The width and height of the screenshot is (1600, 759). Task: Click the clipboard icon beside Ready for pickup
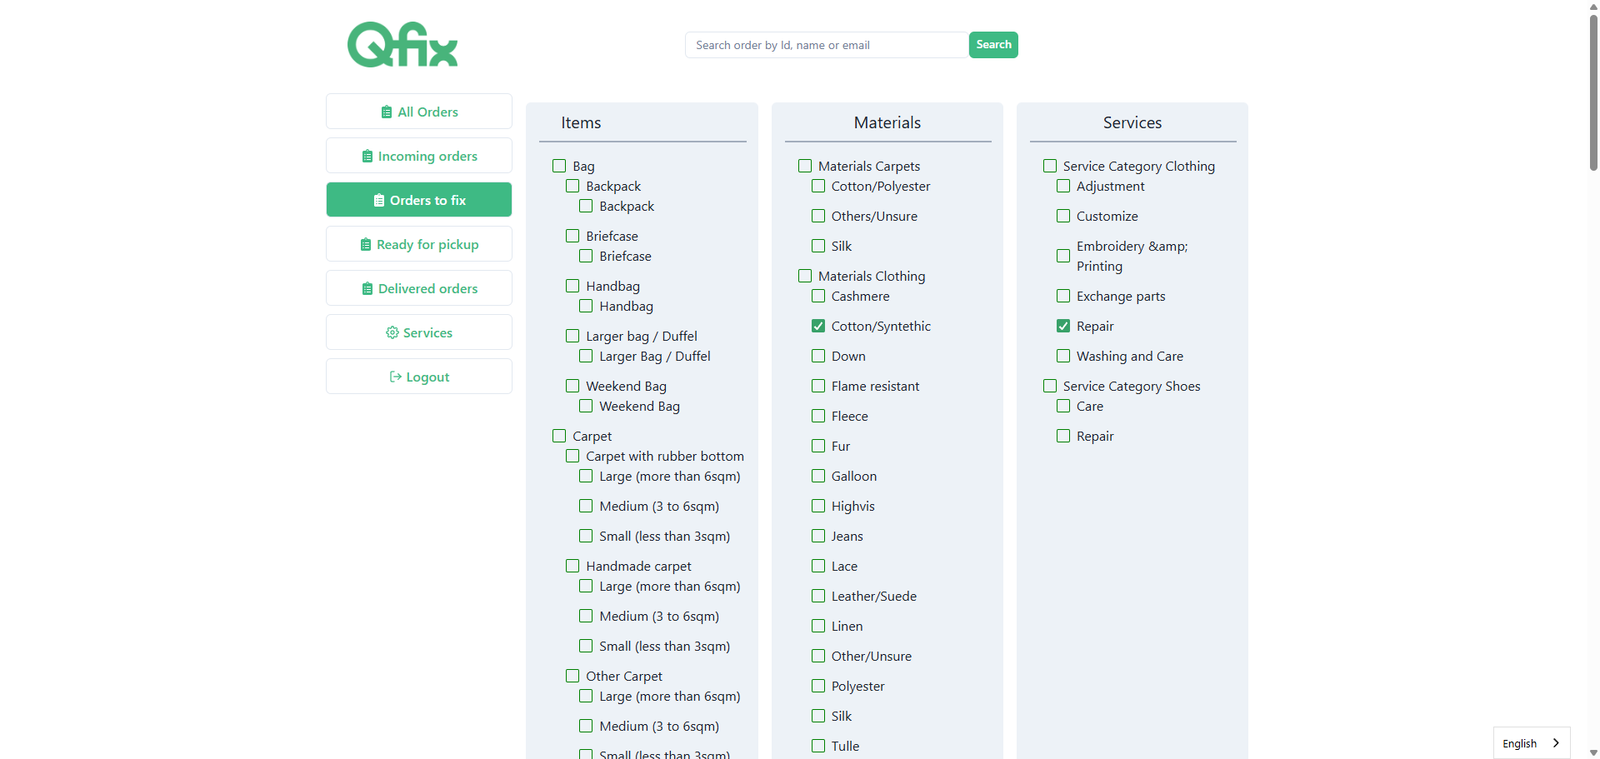point(365,244)
